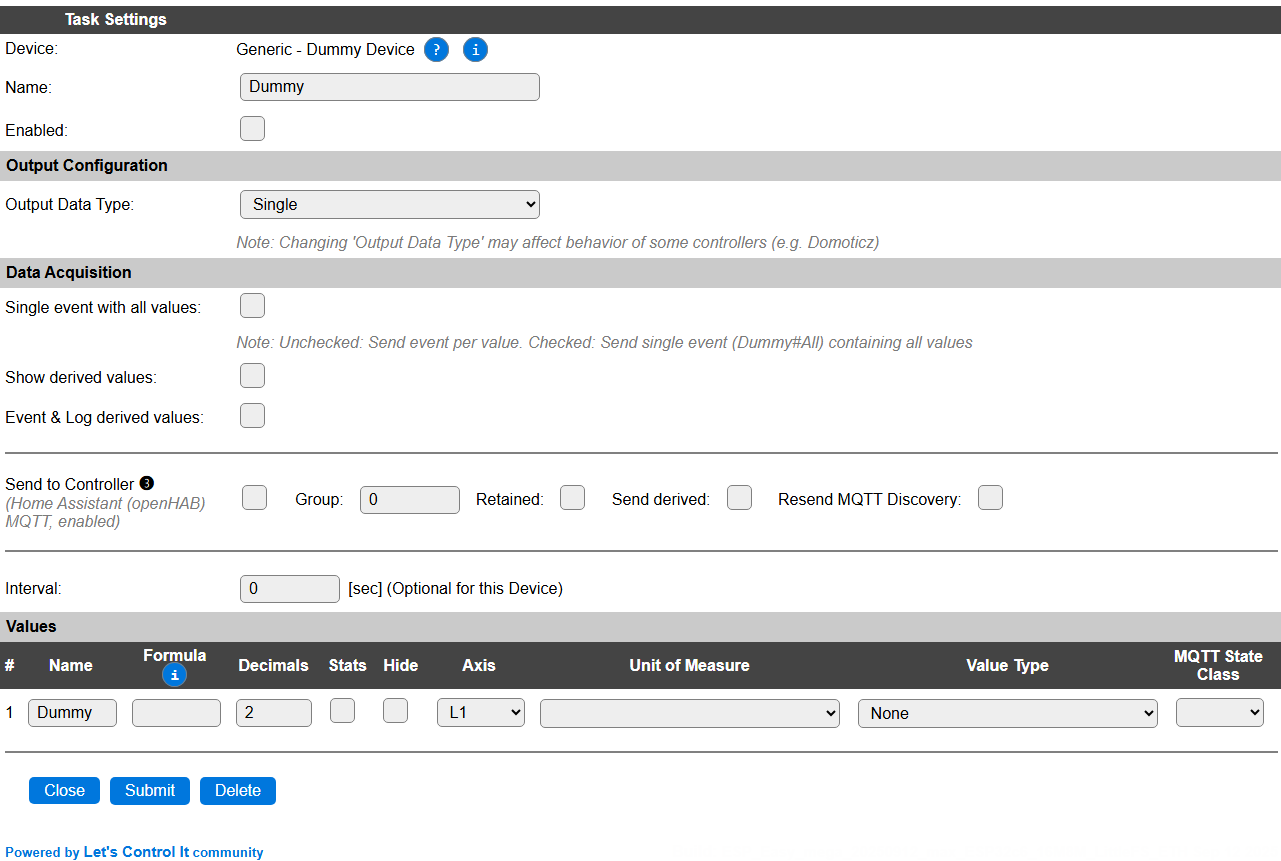The image size is (1281, 861).
Task: Click the Generic - Dummy Device text
Action: [325, 49]
